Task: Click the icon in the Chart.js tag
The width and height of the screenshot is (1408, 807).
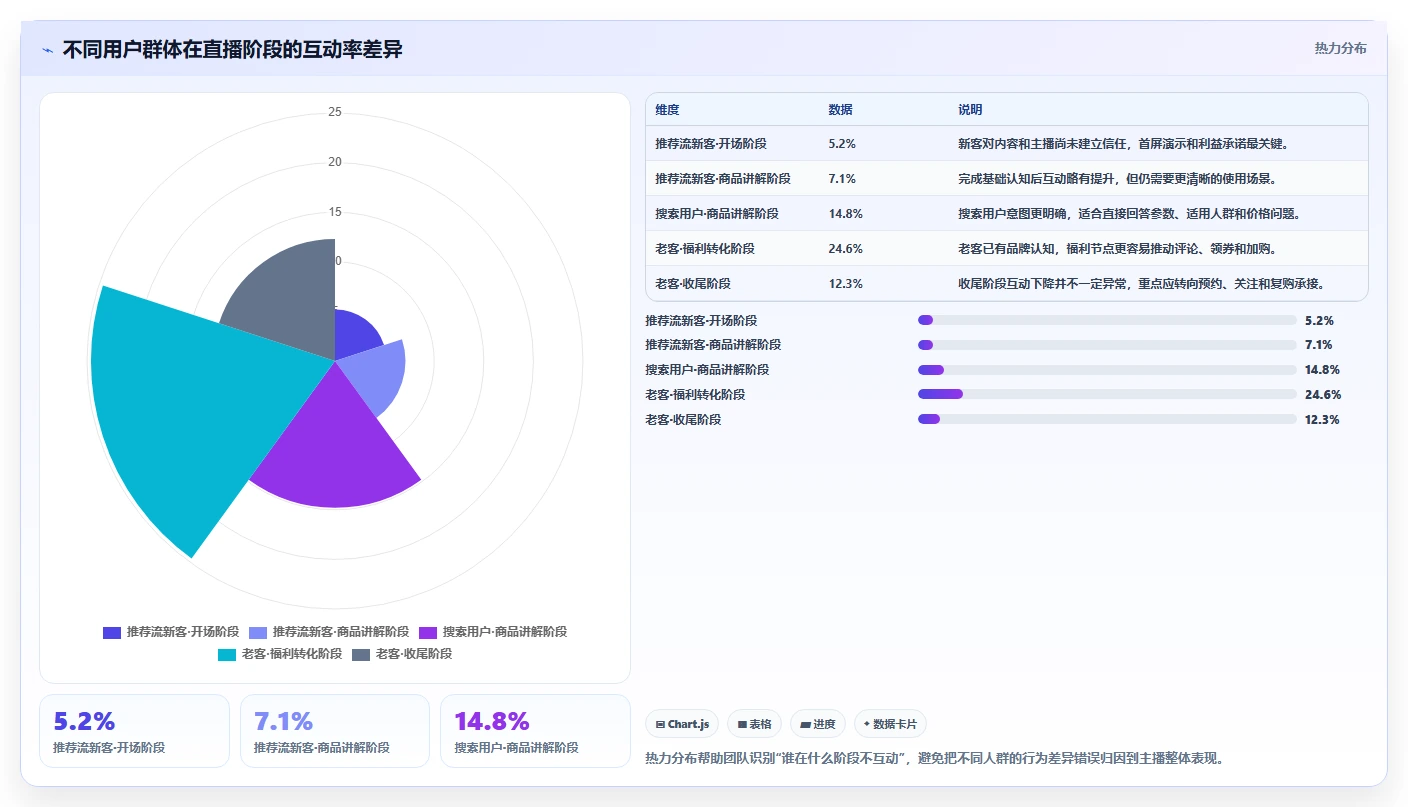Action: (x=660, y=724)
